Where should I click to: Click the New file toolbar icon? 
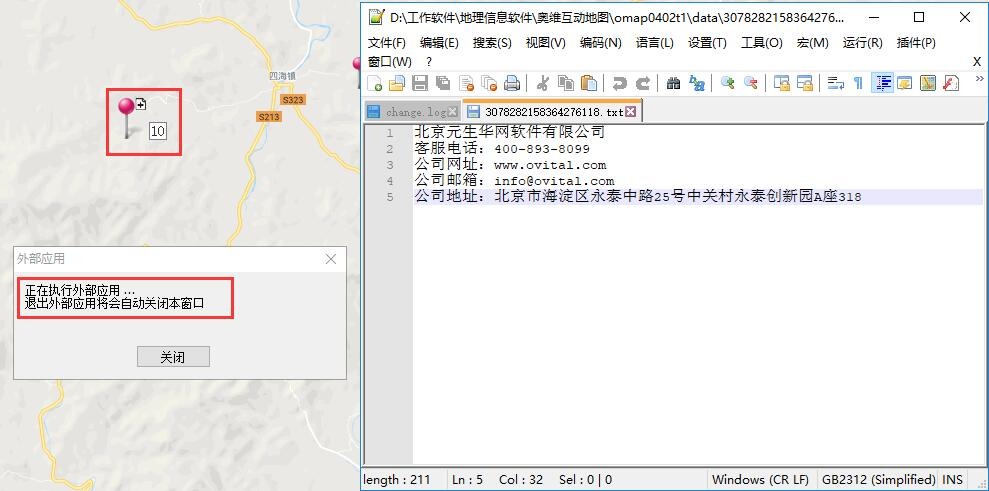coord(375,83)
